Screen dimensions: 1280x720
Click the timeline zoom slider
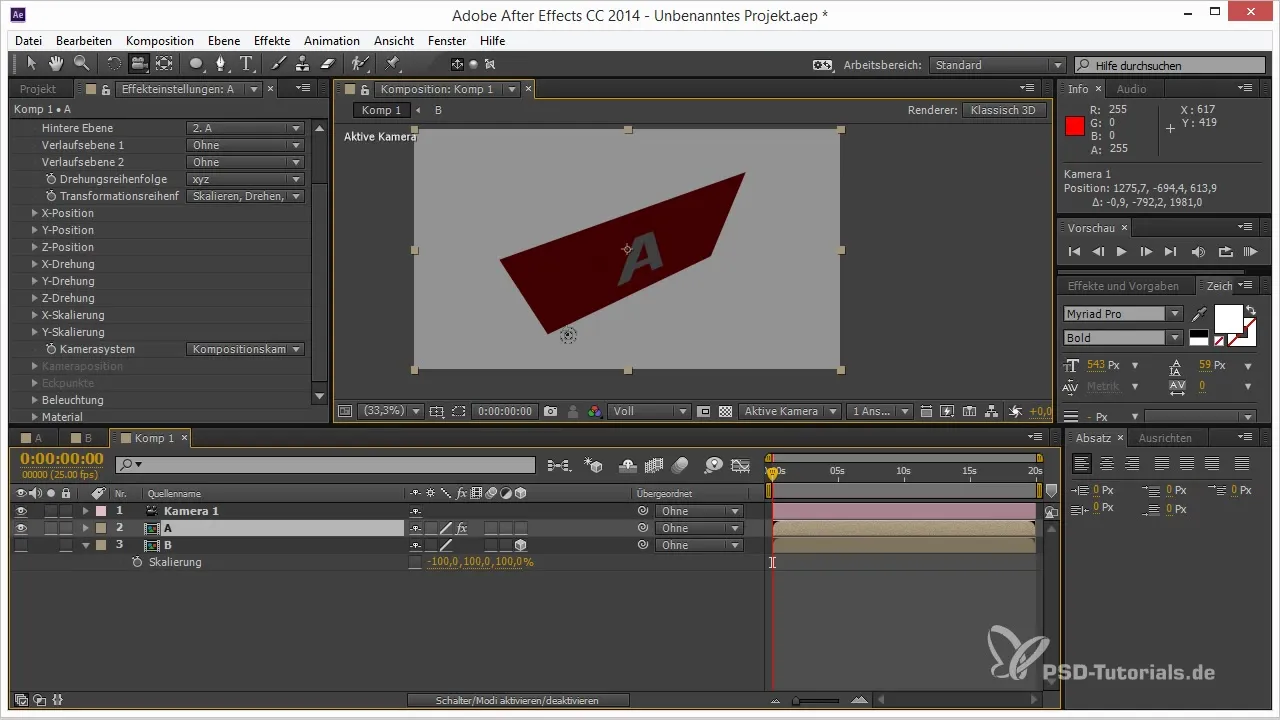pos(815,701)
